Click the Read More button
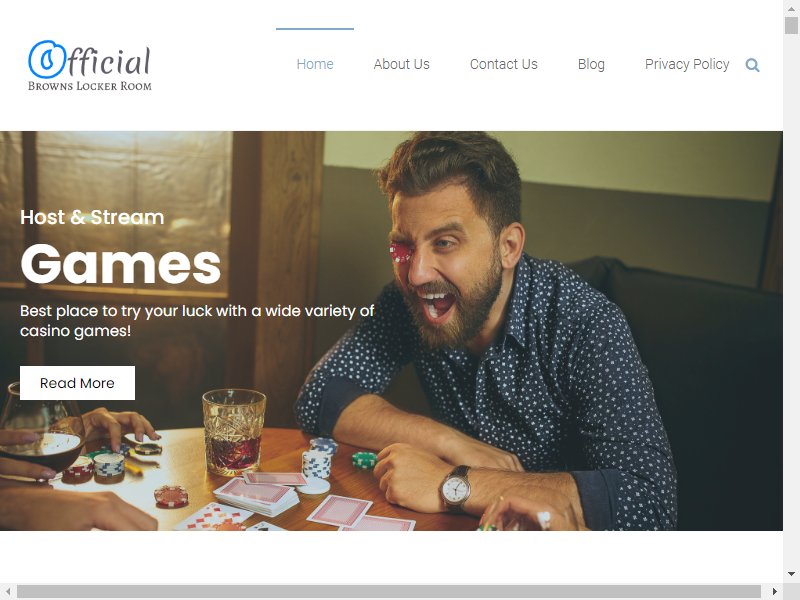The image size is (800, 600). (78, 383)
